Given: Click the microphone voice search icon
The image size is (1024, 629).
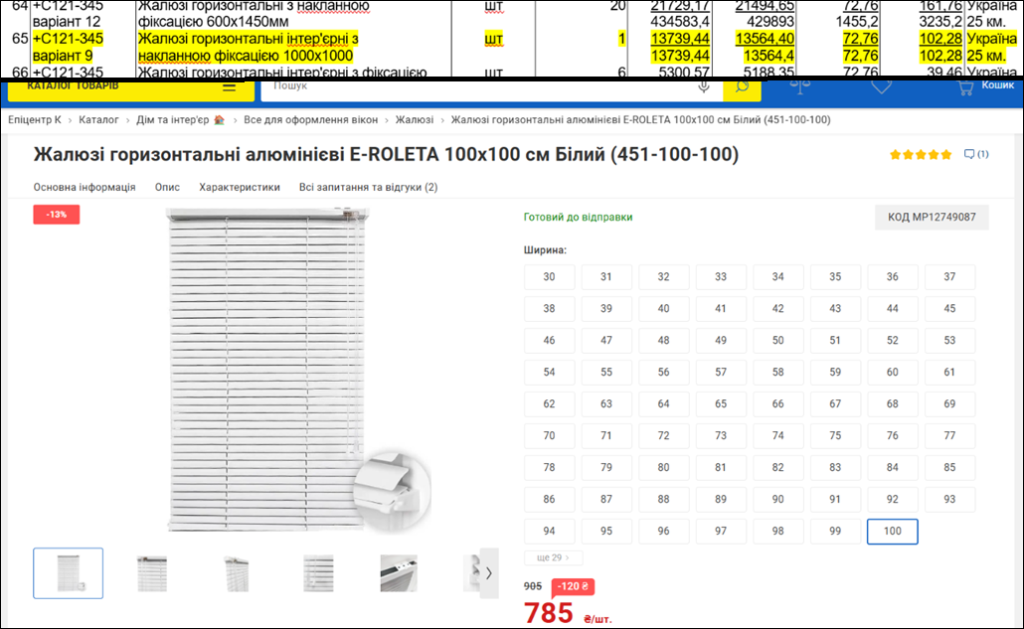Looking at the screenshot, I should (703, 87).
